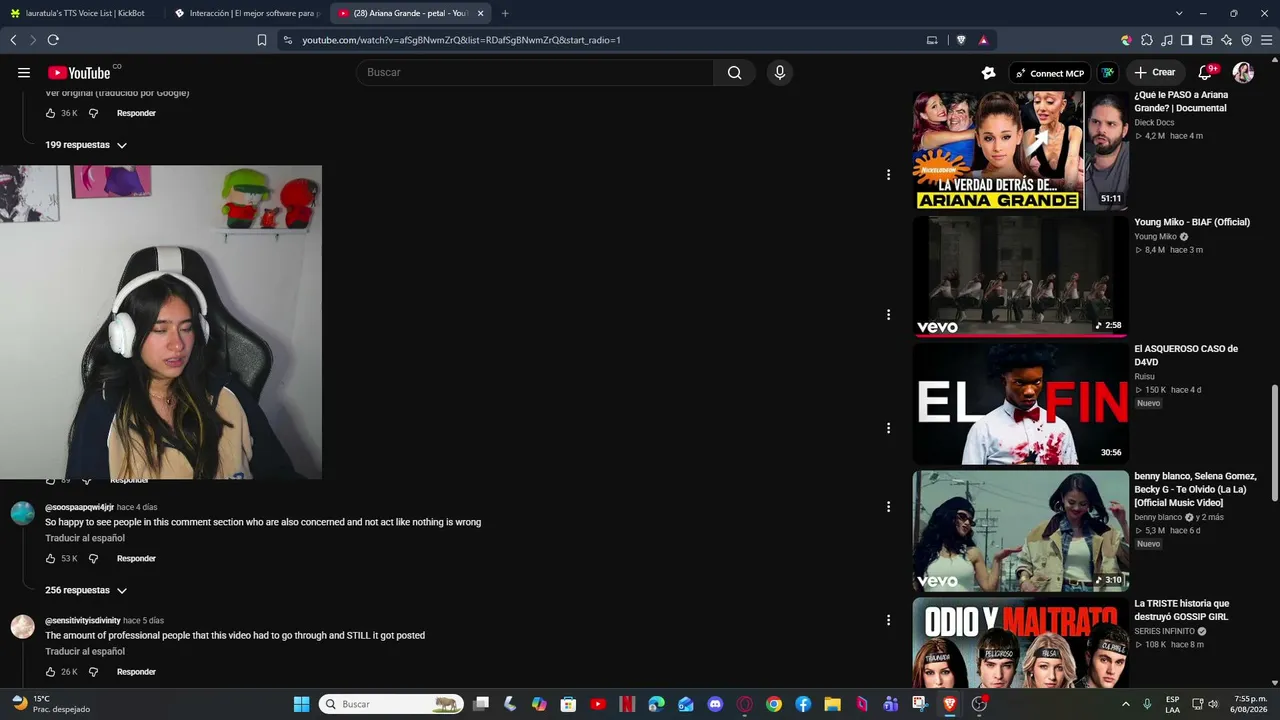The image size is (1280, 720).
Task: Close the Ariana Grande - petal tab
Action: click(x=481, y=13)
